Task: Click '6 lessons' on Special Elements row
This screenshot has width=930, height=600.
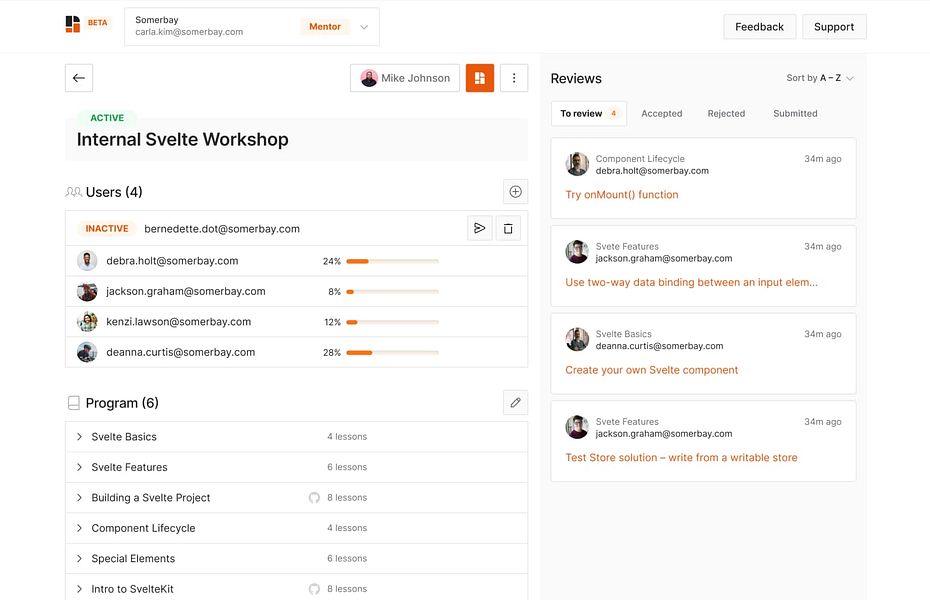Action: (347, 558)
